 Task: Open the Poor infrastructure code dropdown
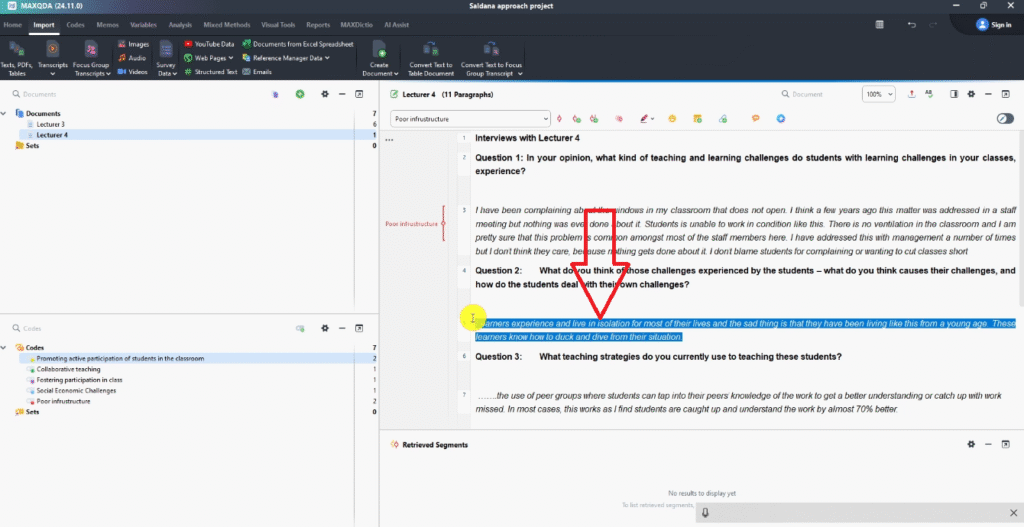pos(544,118)
